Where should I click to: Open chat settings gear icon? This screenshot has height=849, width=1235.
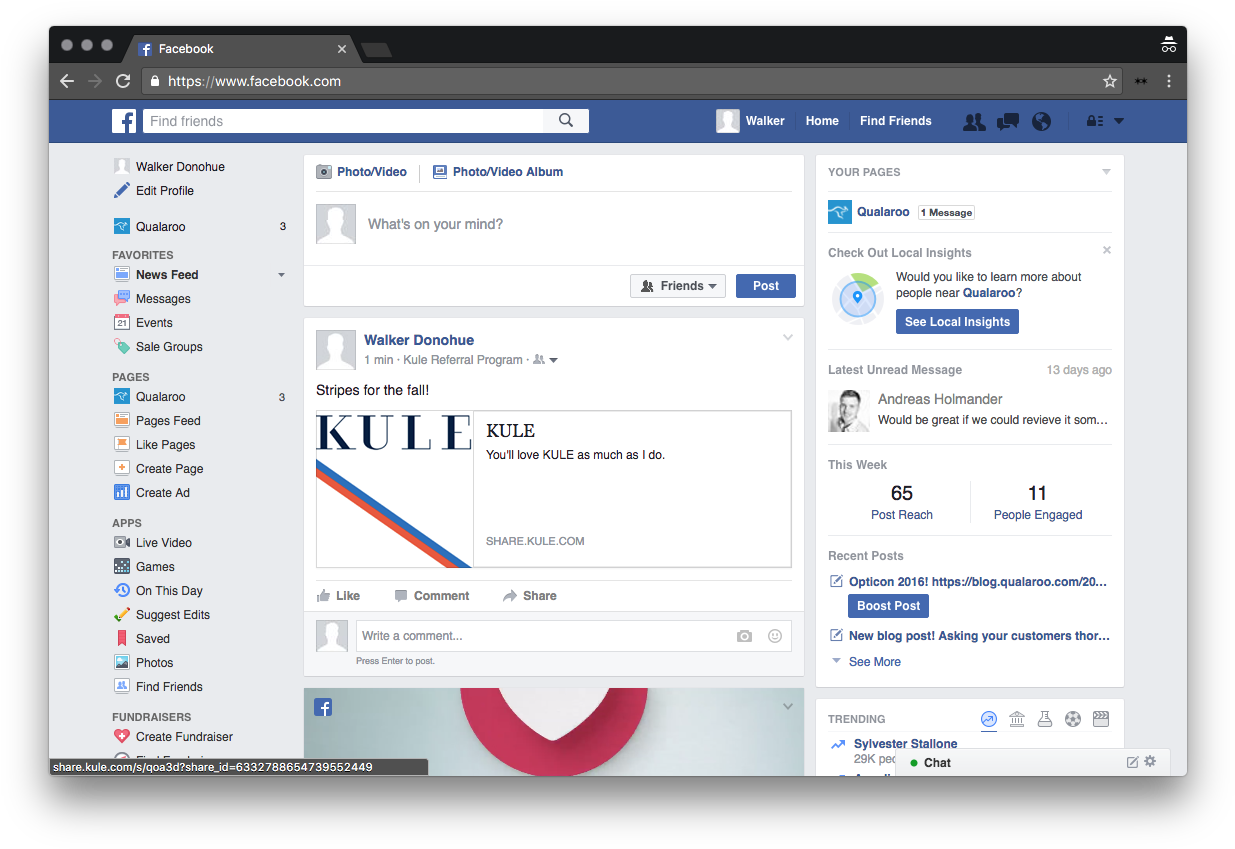point(1150,762)
